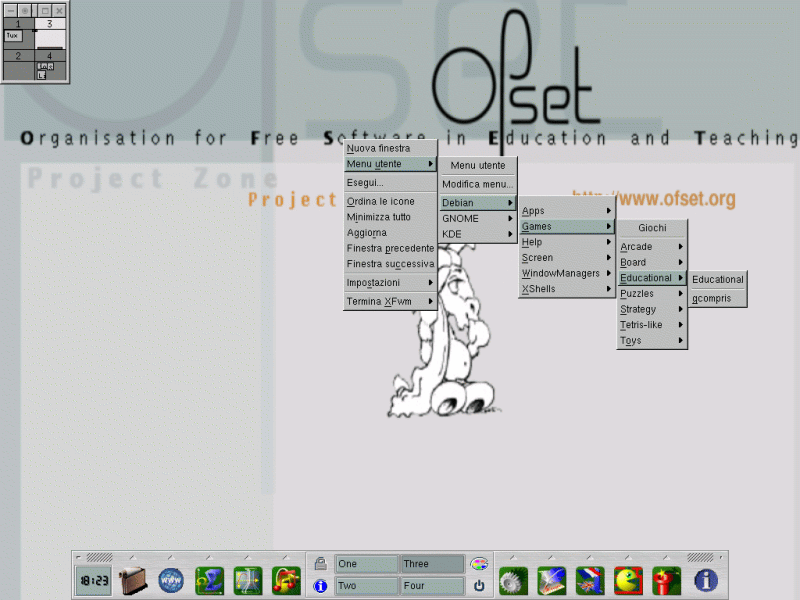Viewport: 800px width, 600px height.
Task: Switch to workspace Three on the panel
Action: pos(433,564)
